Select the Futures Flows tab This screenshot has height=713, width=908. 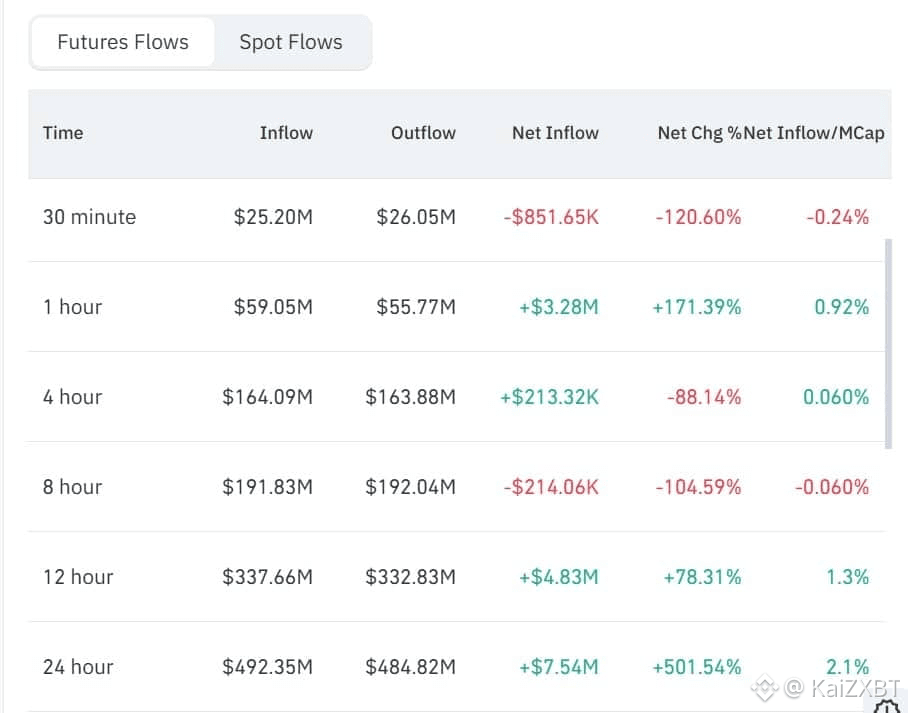(x=123, y=42)
